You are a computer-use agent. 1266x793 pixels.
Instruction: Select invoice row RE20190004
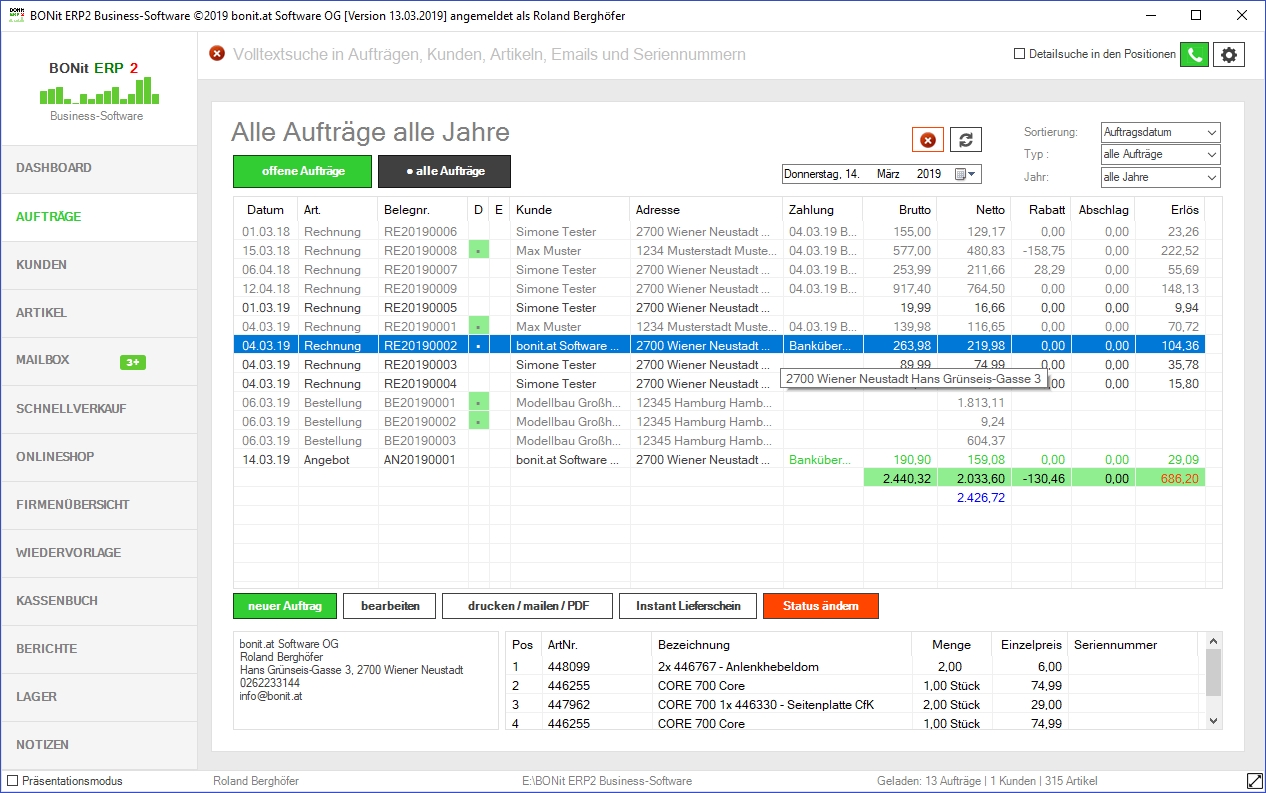tap(720, 384)
